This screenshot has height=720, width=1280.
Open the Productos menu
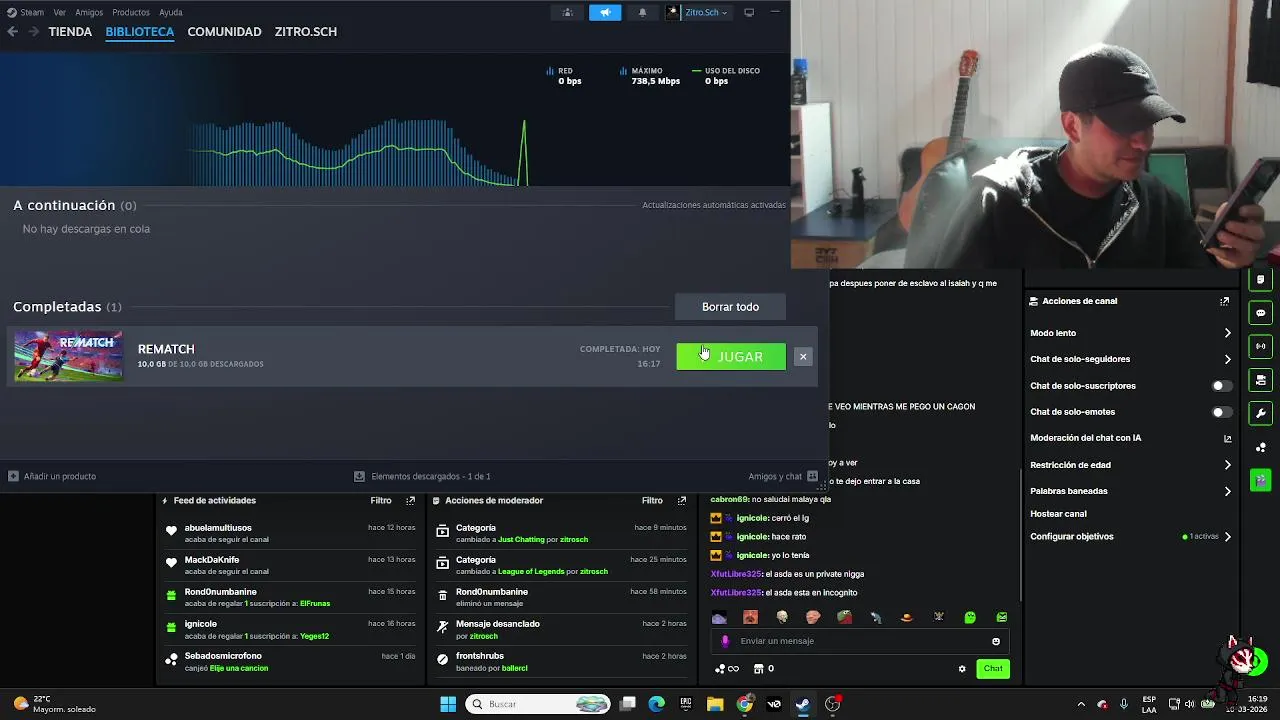point(131,12)
